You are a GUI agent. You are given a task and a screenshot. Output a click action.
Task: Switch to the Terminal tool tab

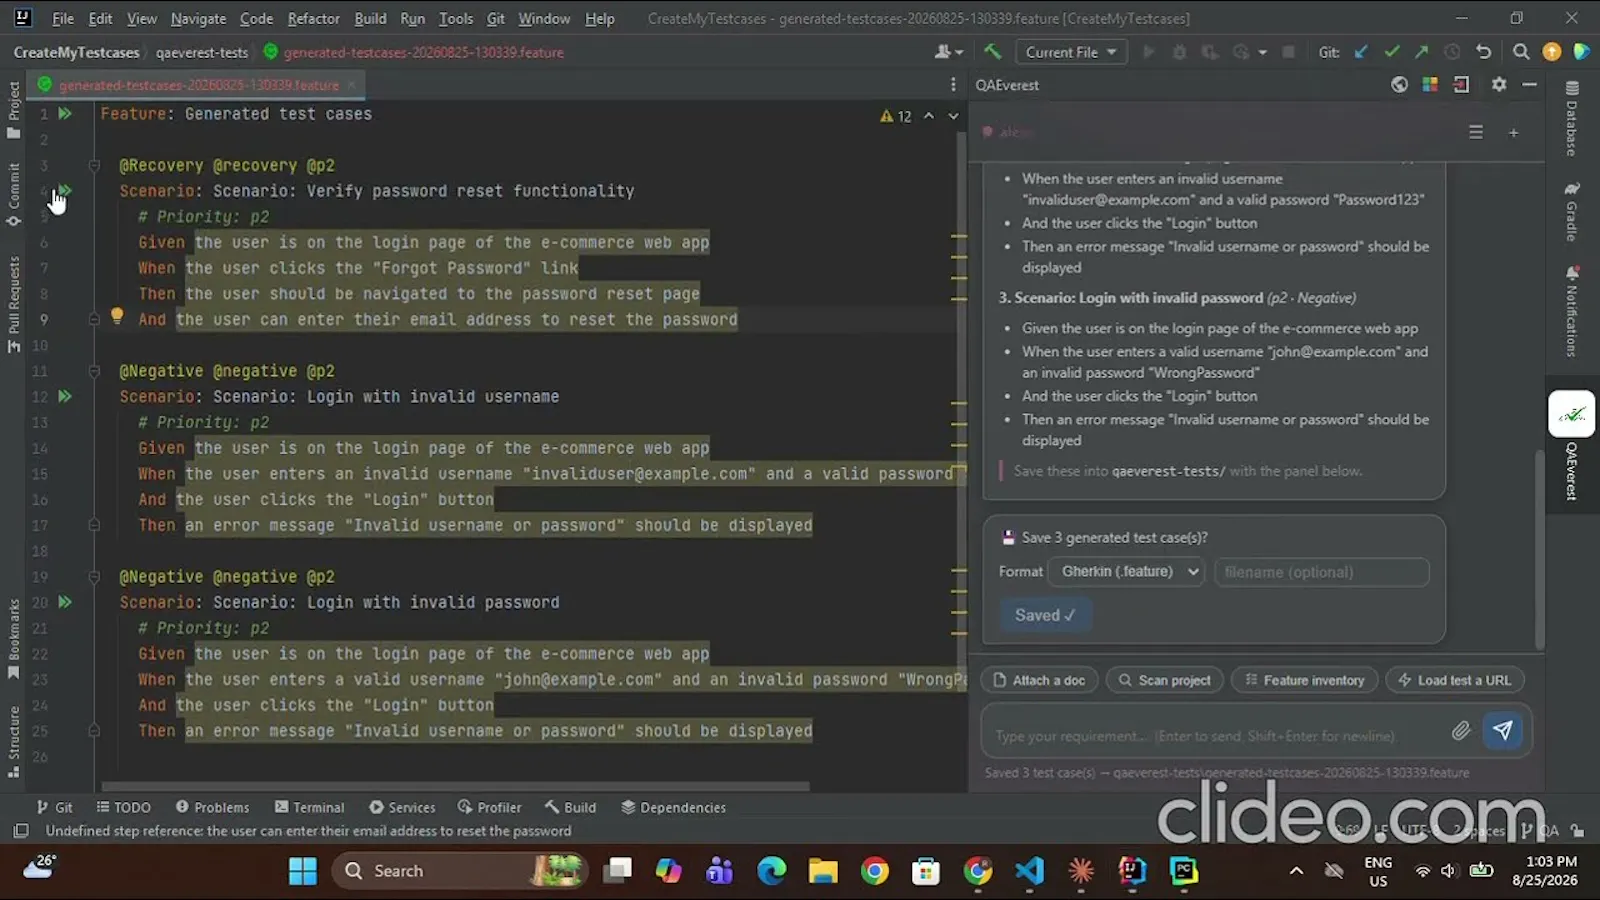pos(310,807)
